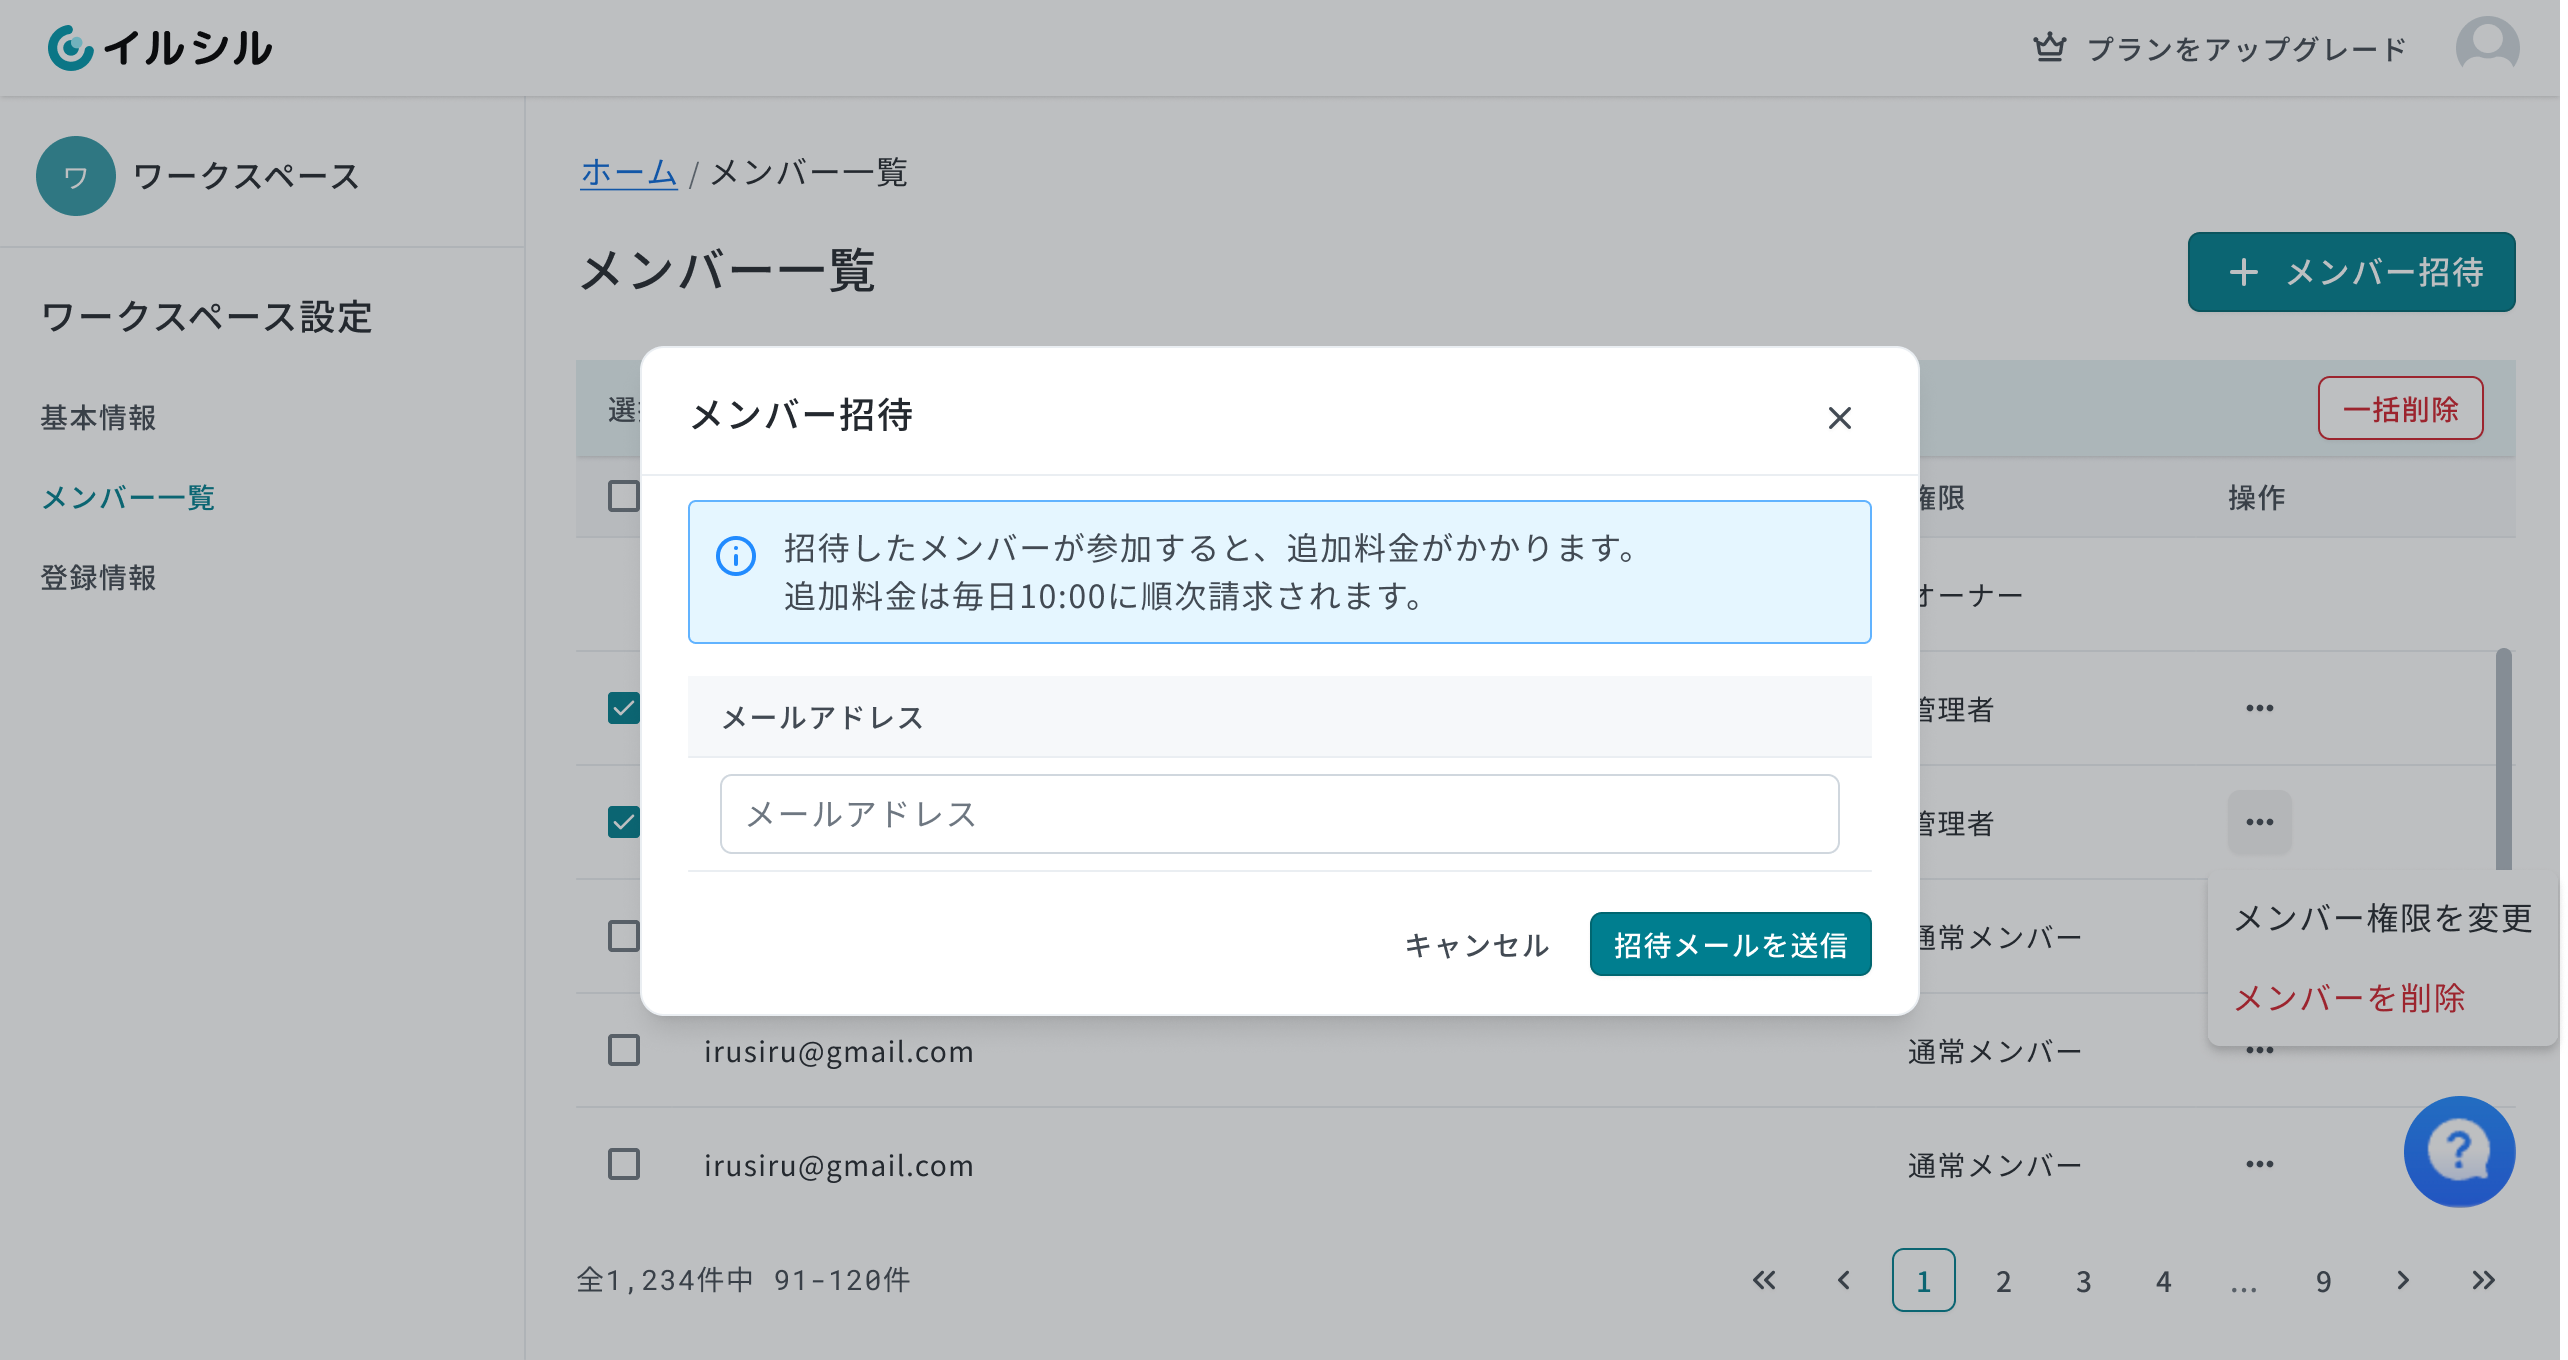Go to last page with double right chevron
Viewport: 2568px width, 1360px height.
tap(2483, 1280)
